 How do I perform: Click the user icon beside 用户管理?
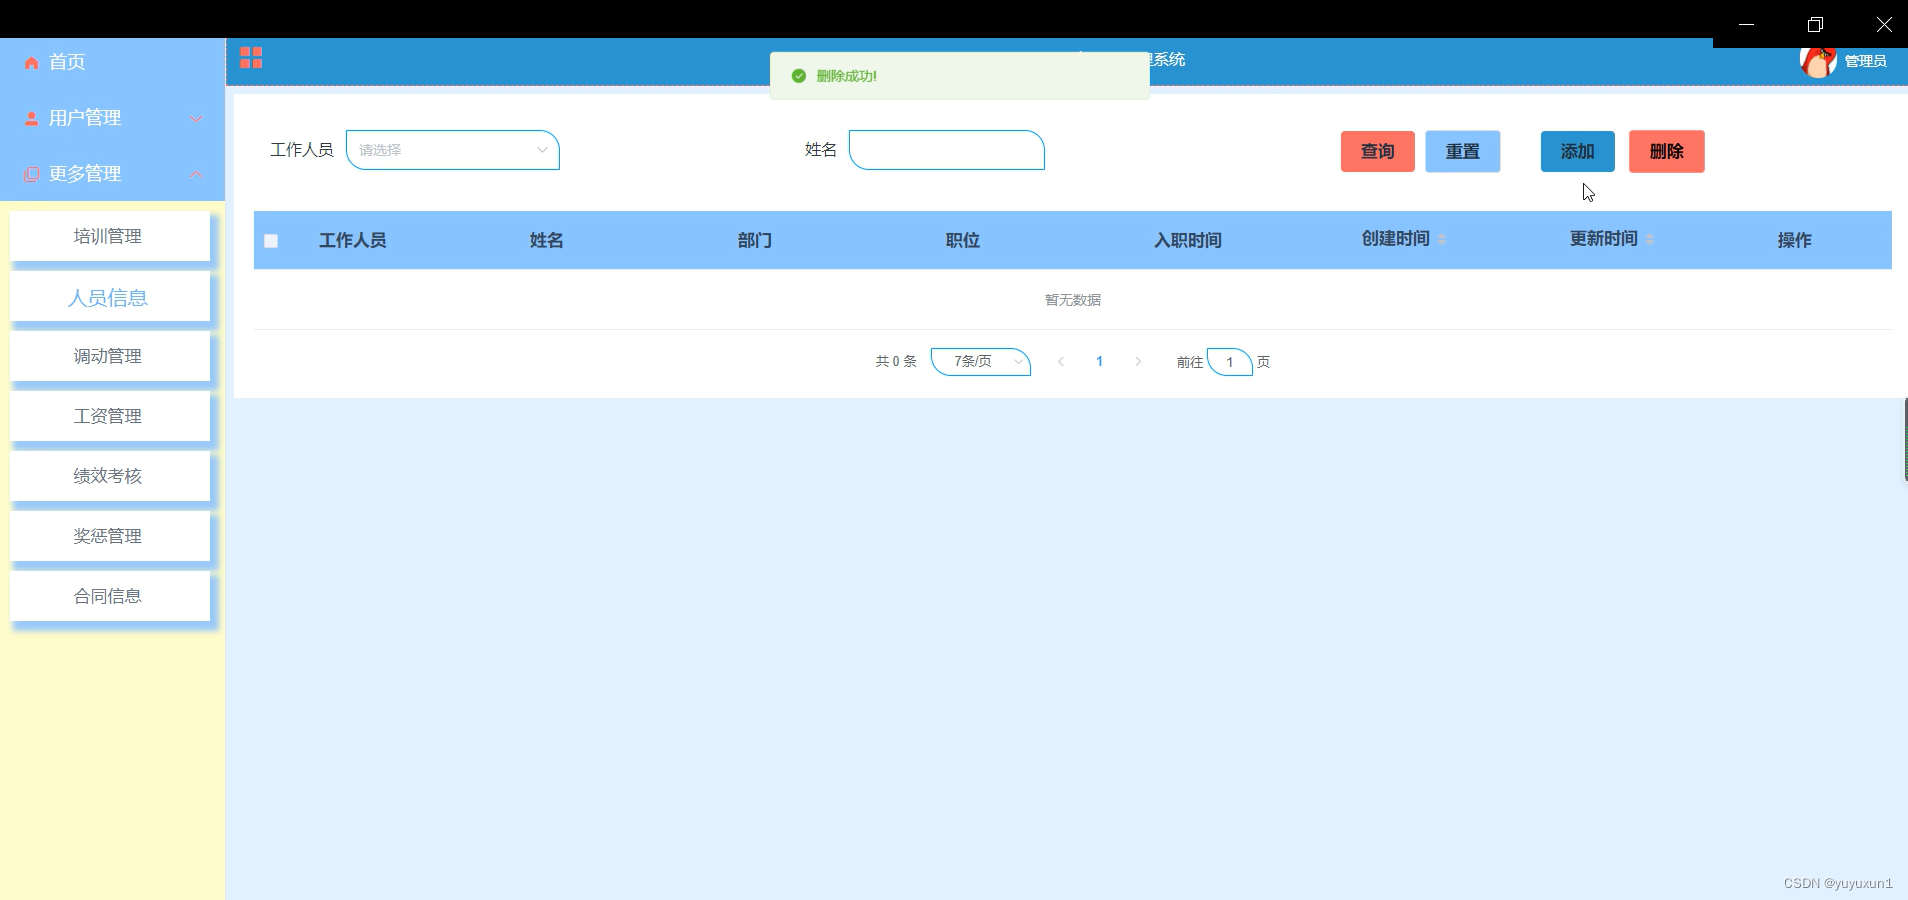click(x=32, y=118)
